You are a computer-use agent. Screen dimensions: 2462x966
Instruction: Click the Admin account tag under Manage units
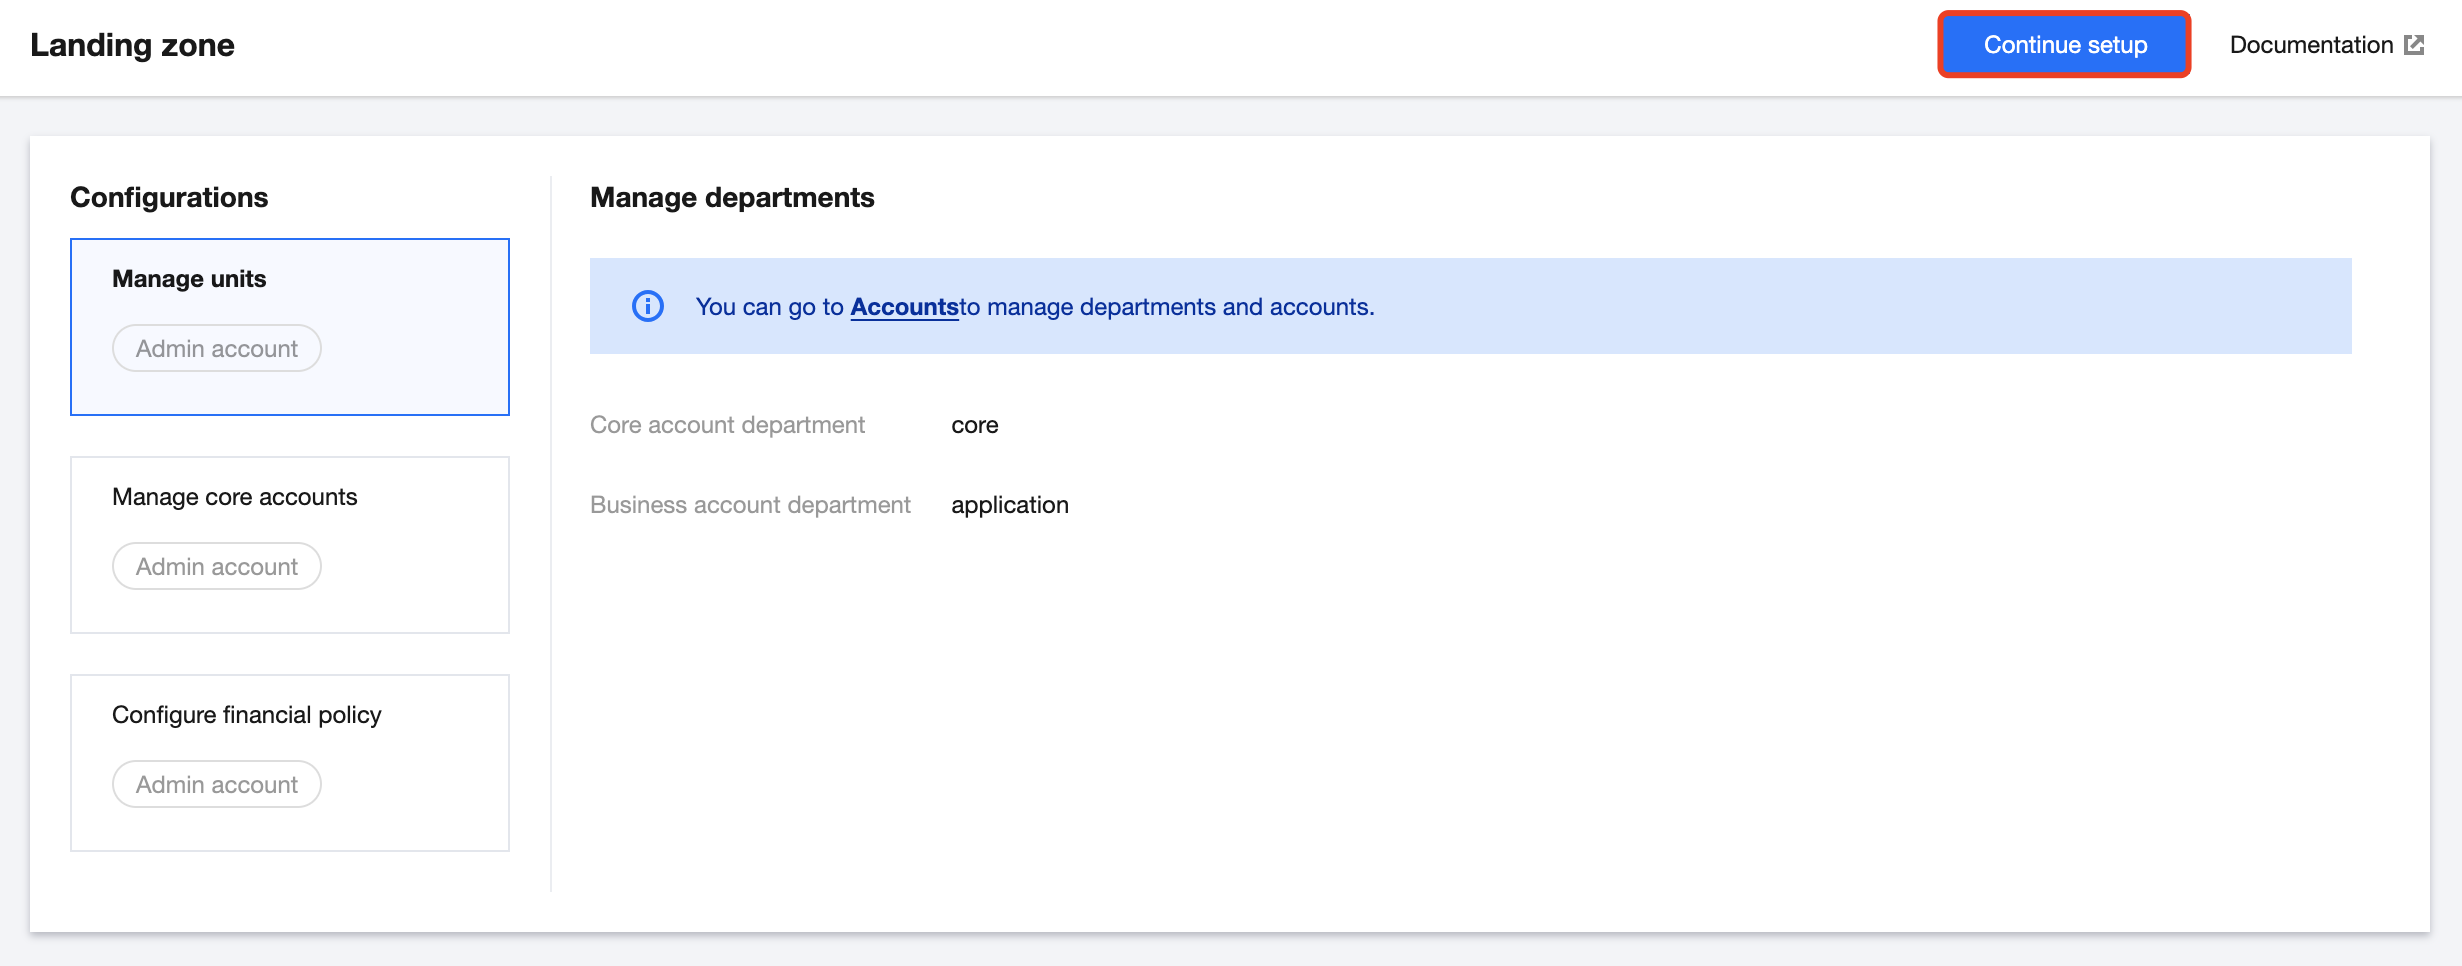(x=217, y=349)
